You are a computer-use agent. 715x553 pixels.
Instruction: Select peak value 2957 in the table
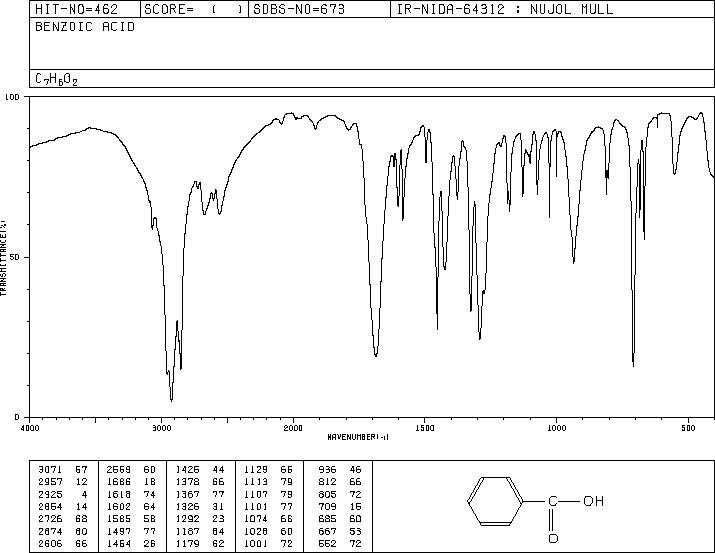50,482
